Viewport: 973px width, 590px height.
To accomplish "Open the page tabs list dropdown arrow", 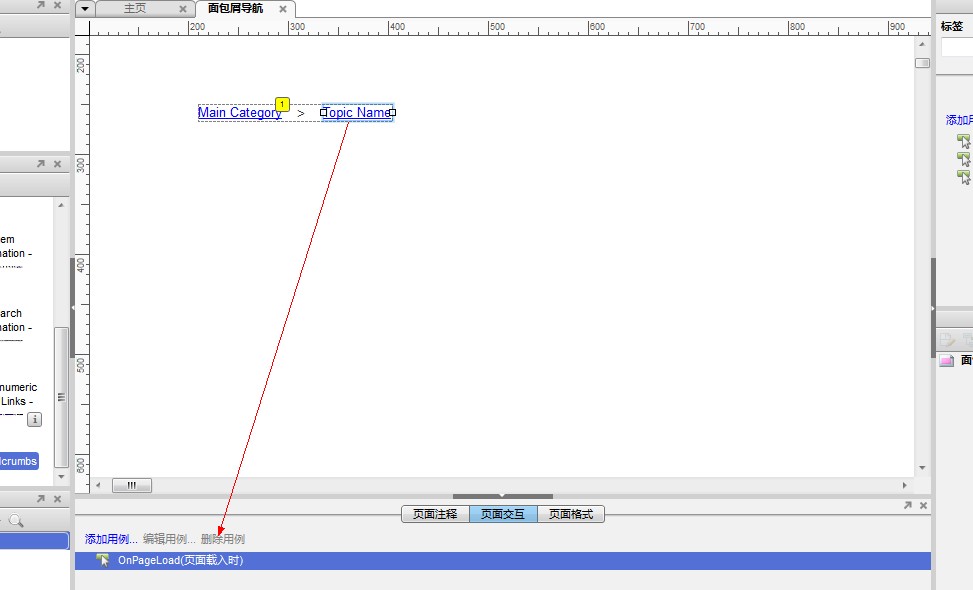I will tap(85, 9).
